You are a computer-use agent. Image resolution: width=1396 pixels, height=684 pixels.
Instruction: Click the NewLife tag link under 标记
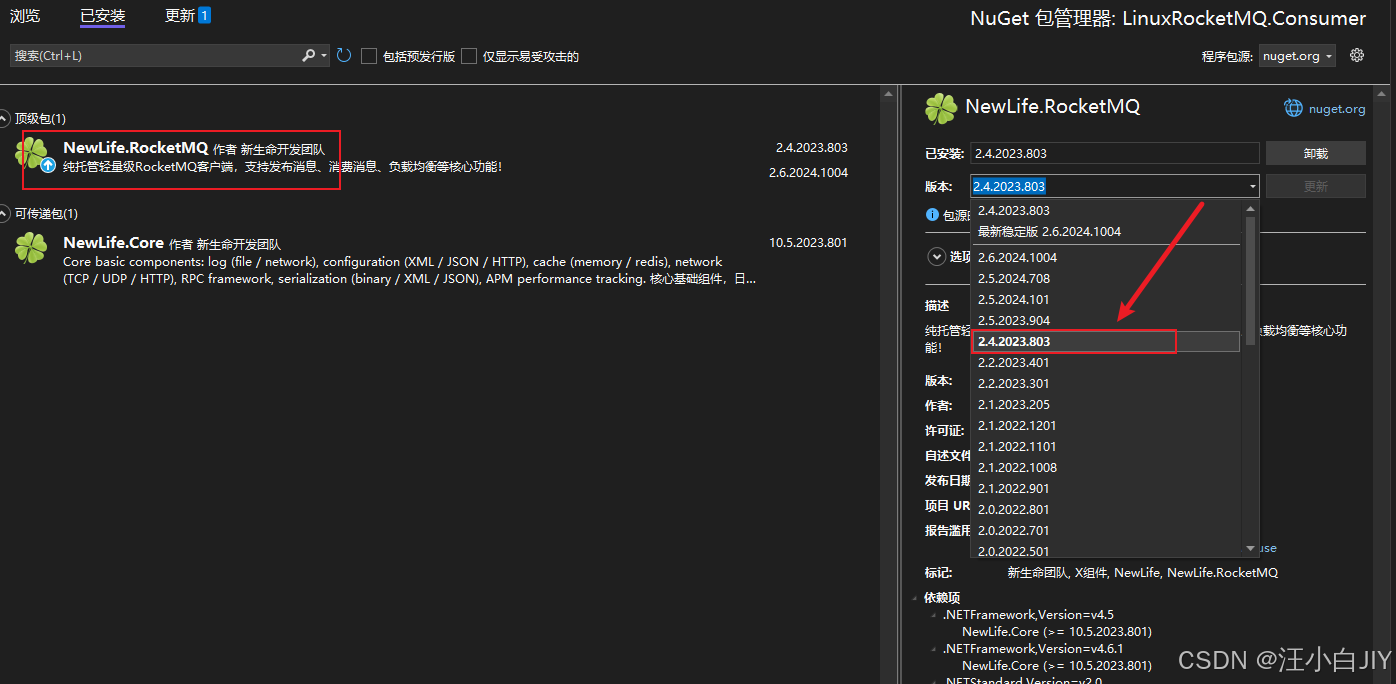[1136, 572]
